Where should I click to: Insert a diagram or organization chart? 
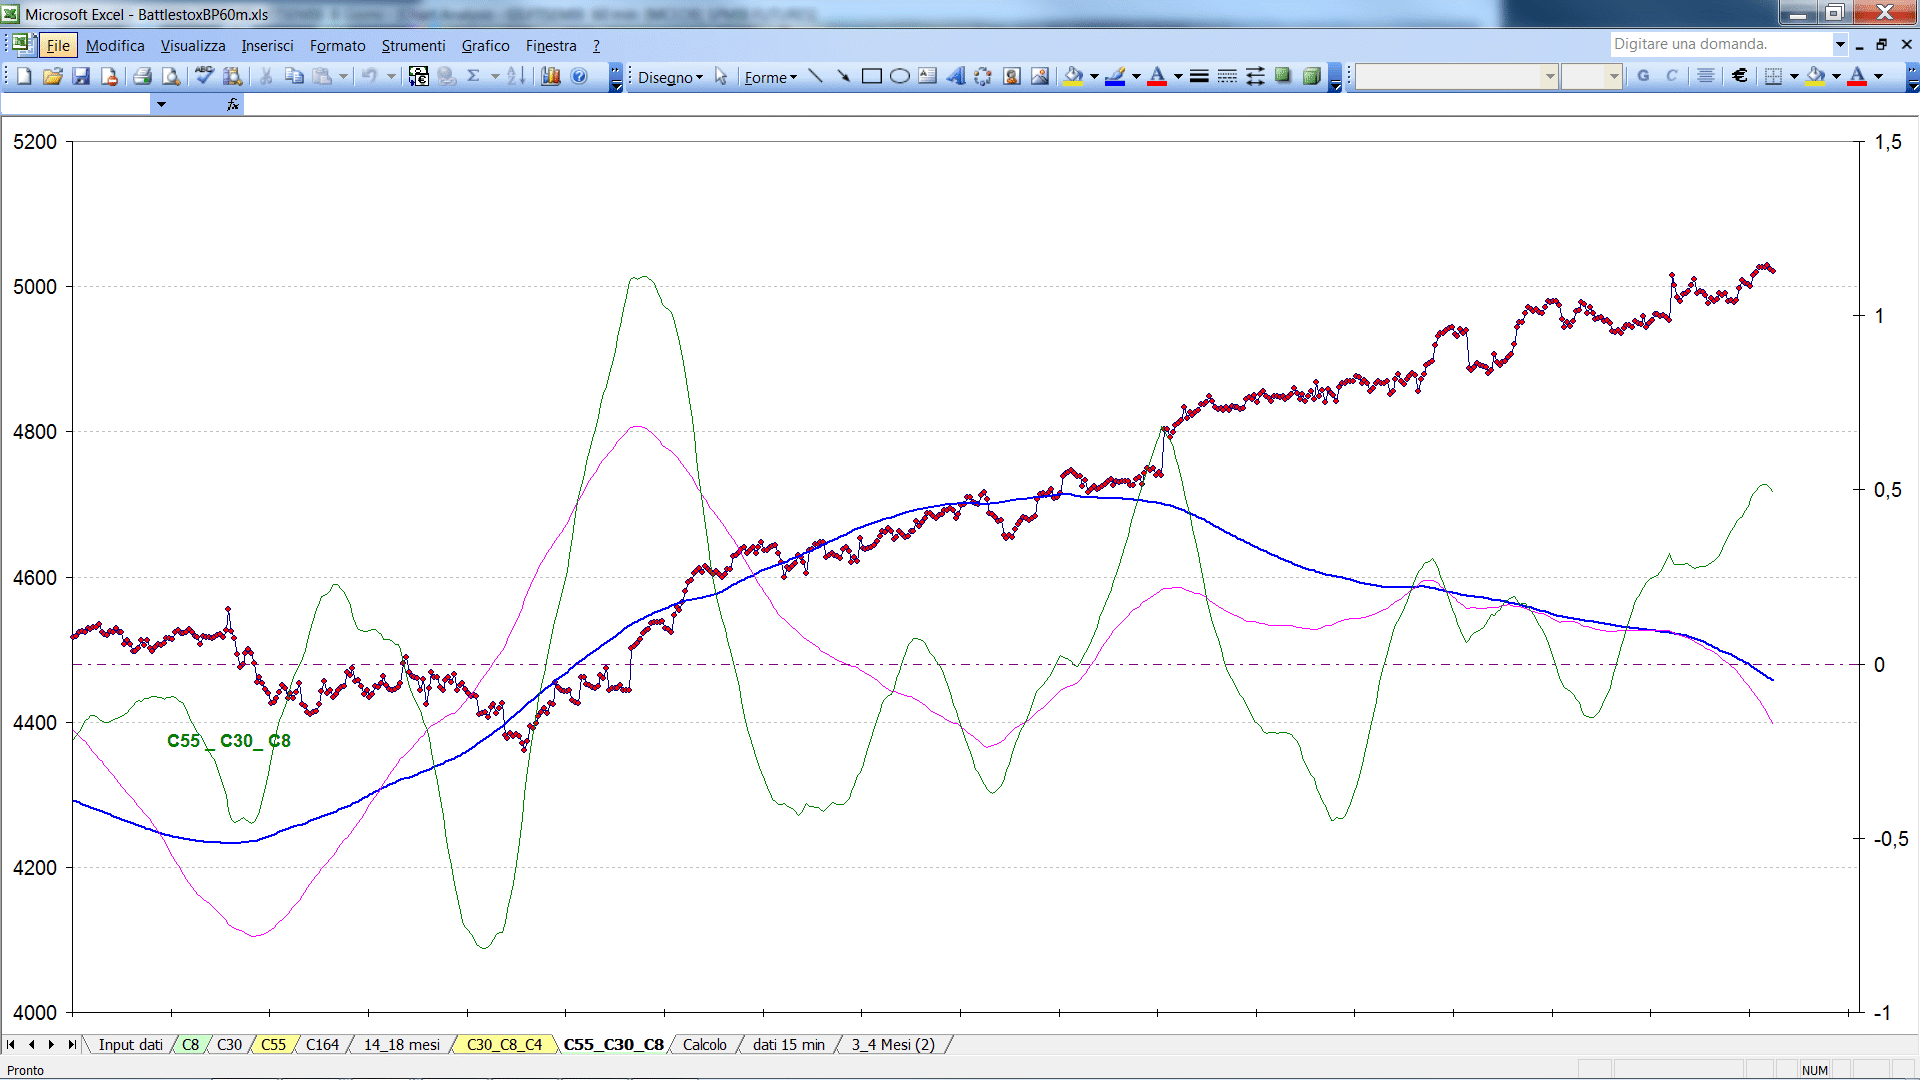click(x=984, y=76)
